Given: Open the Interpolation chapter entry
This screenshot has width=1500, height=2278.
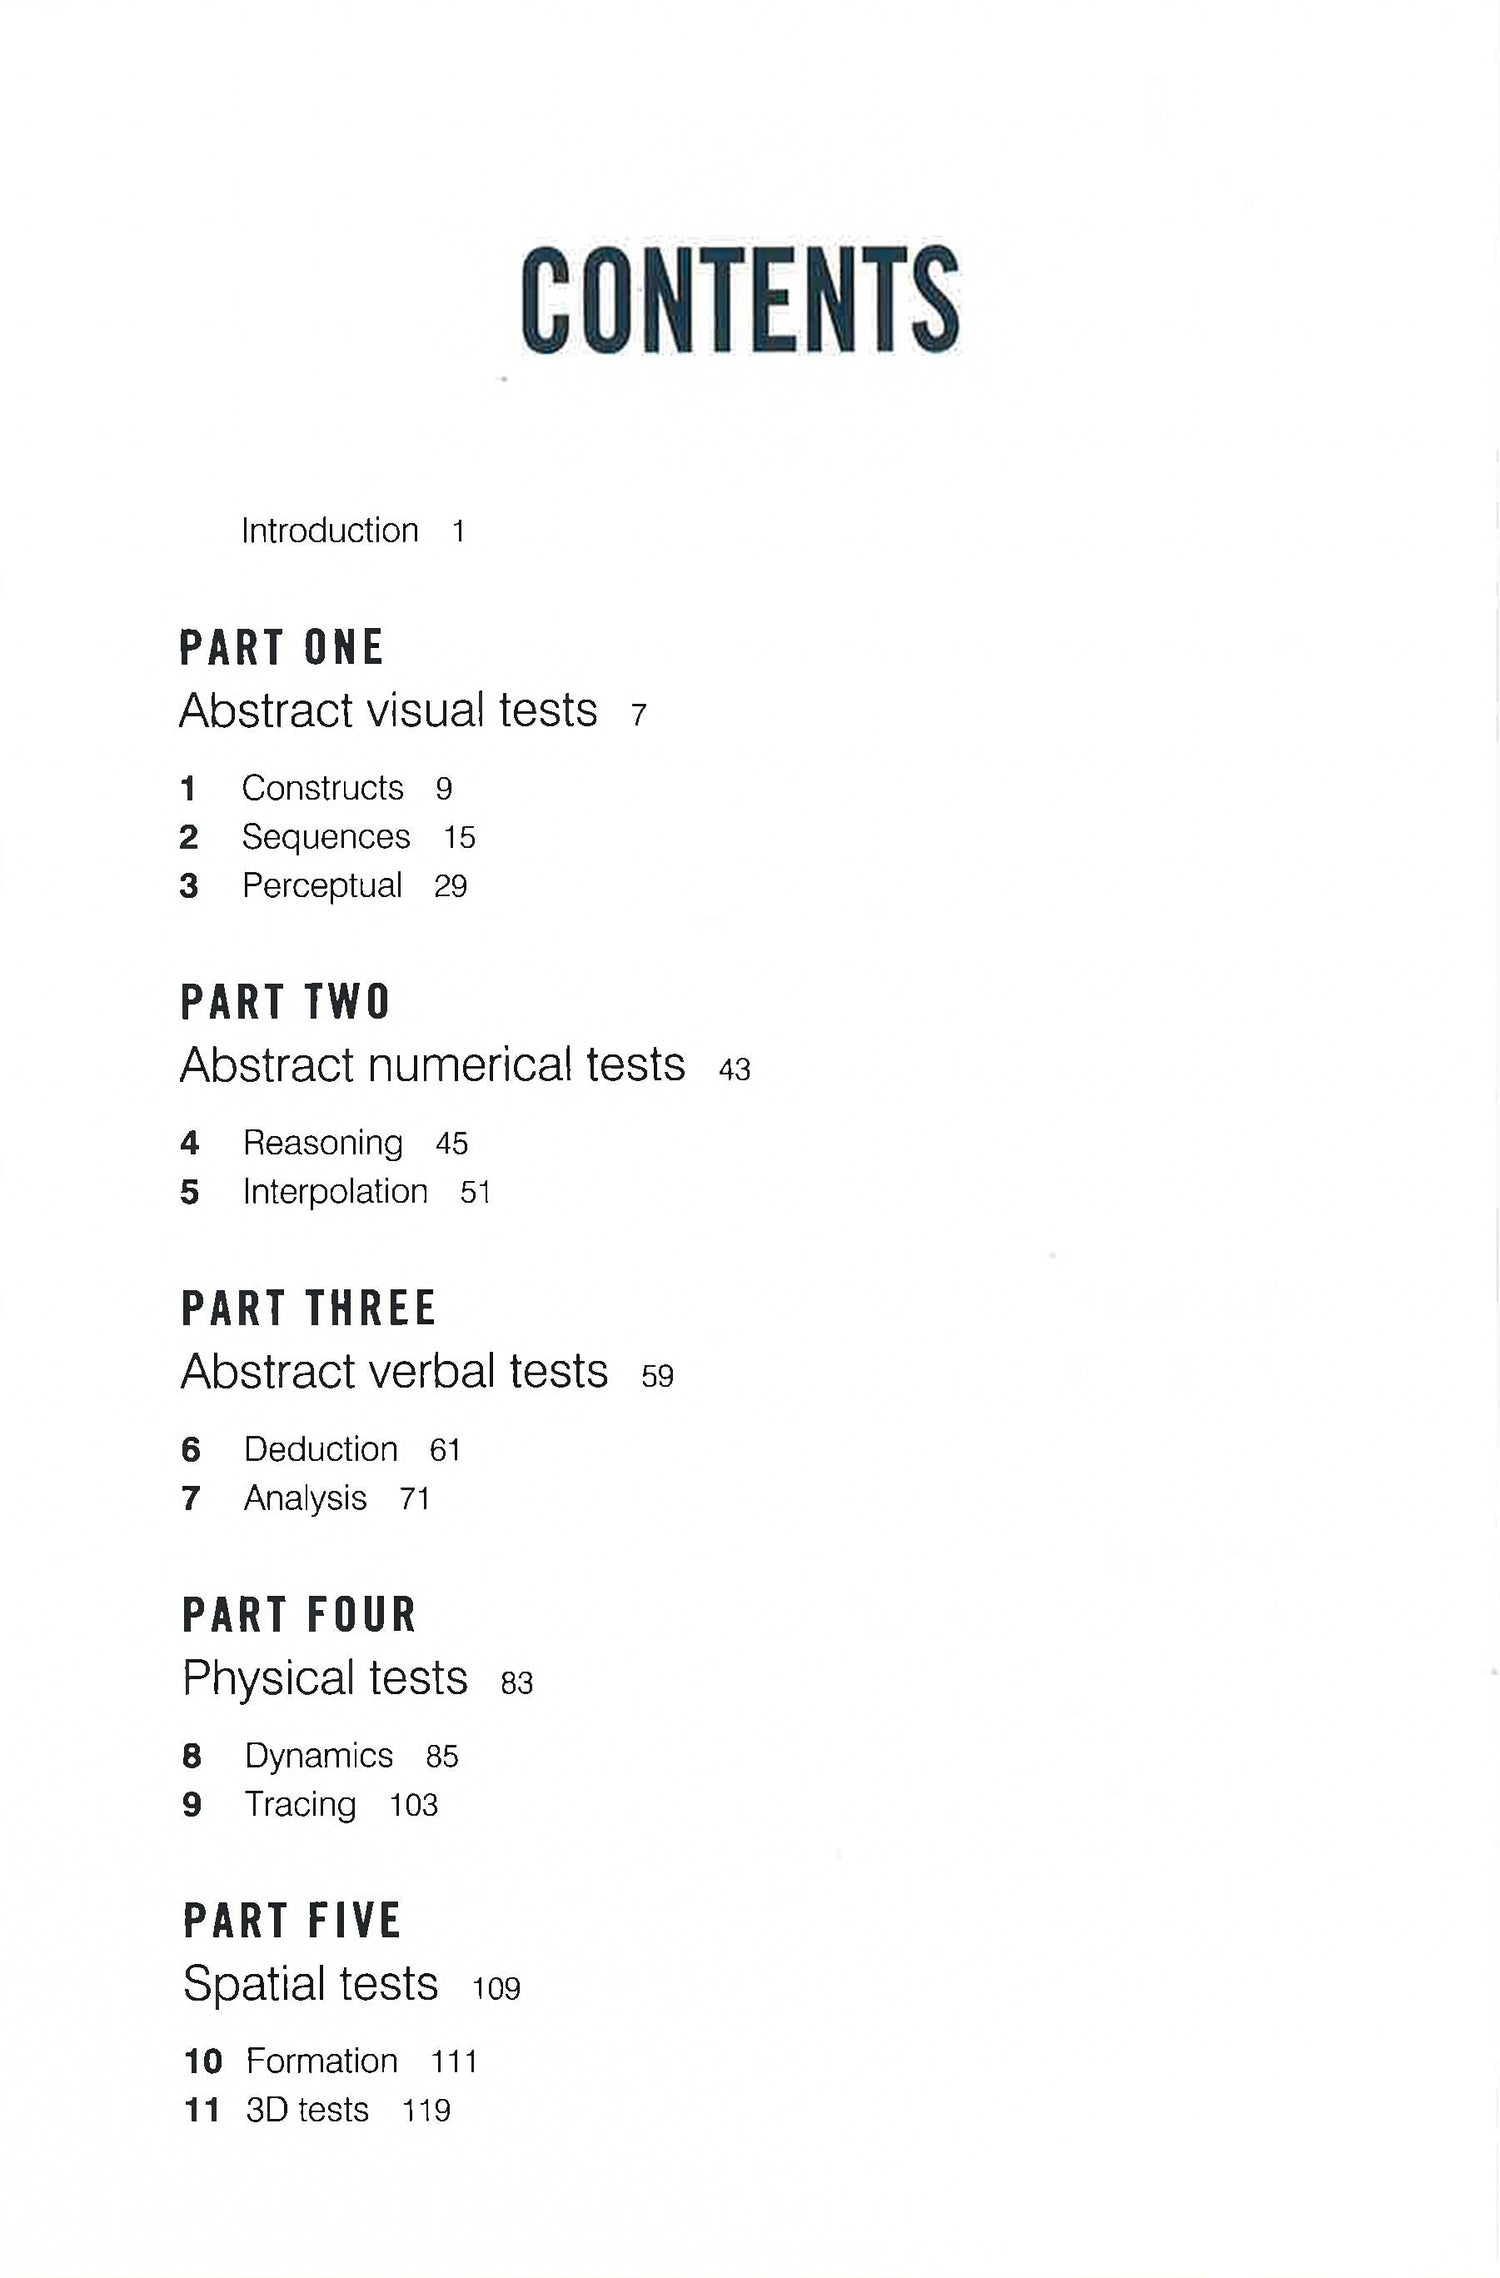Looking at the screenshot, I should 335,1192.
